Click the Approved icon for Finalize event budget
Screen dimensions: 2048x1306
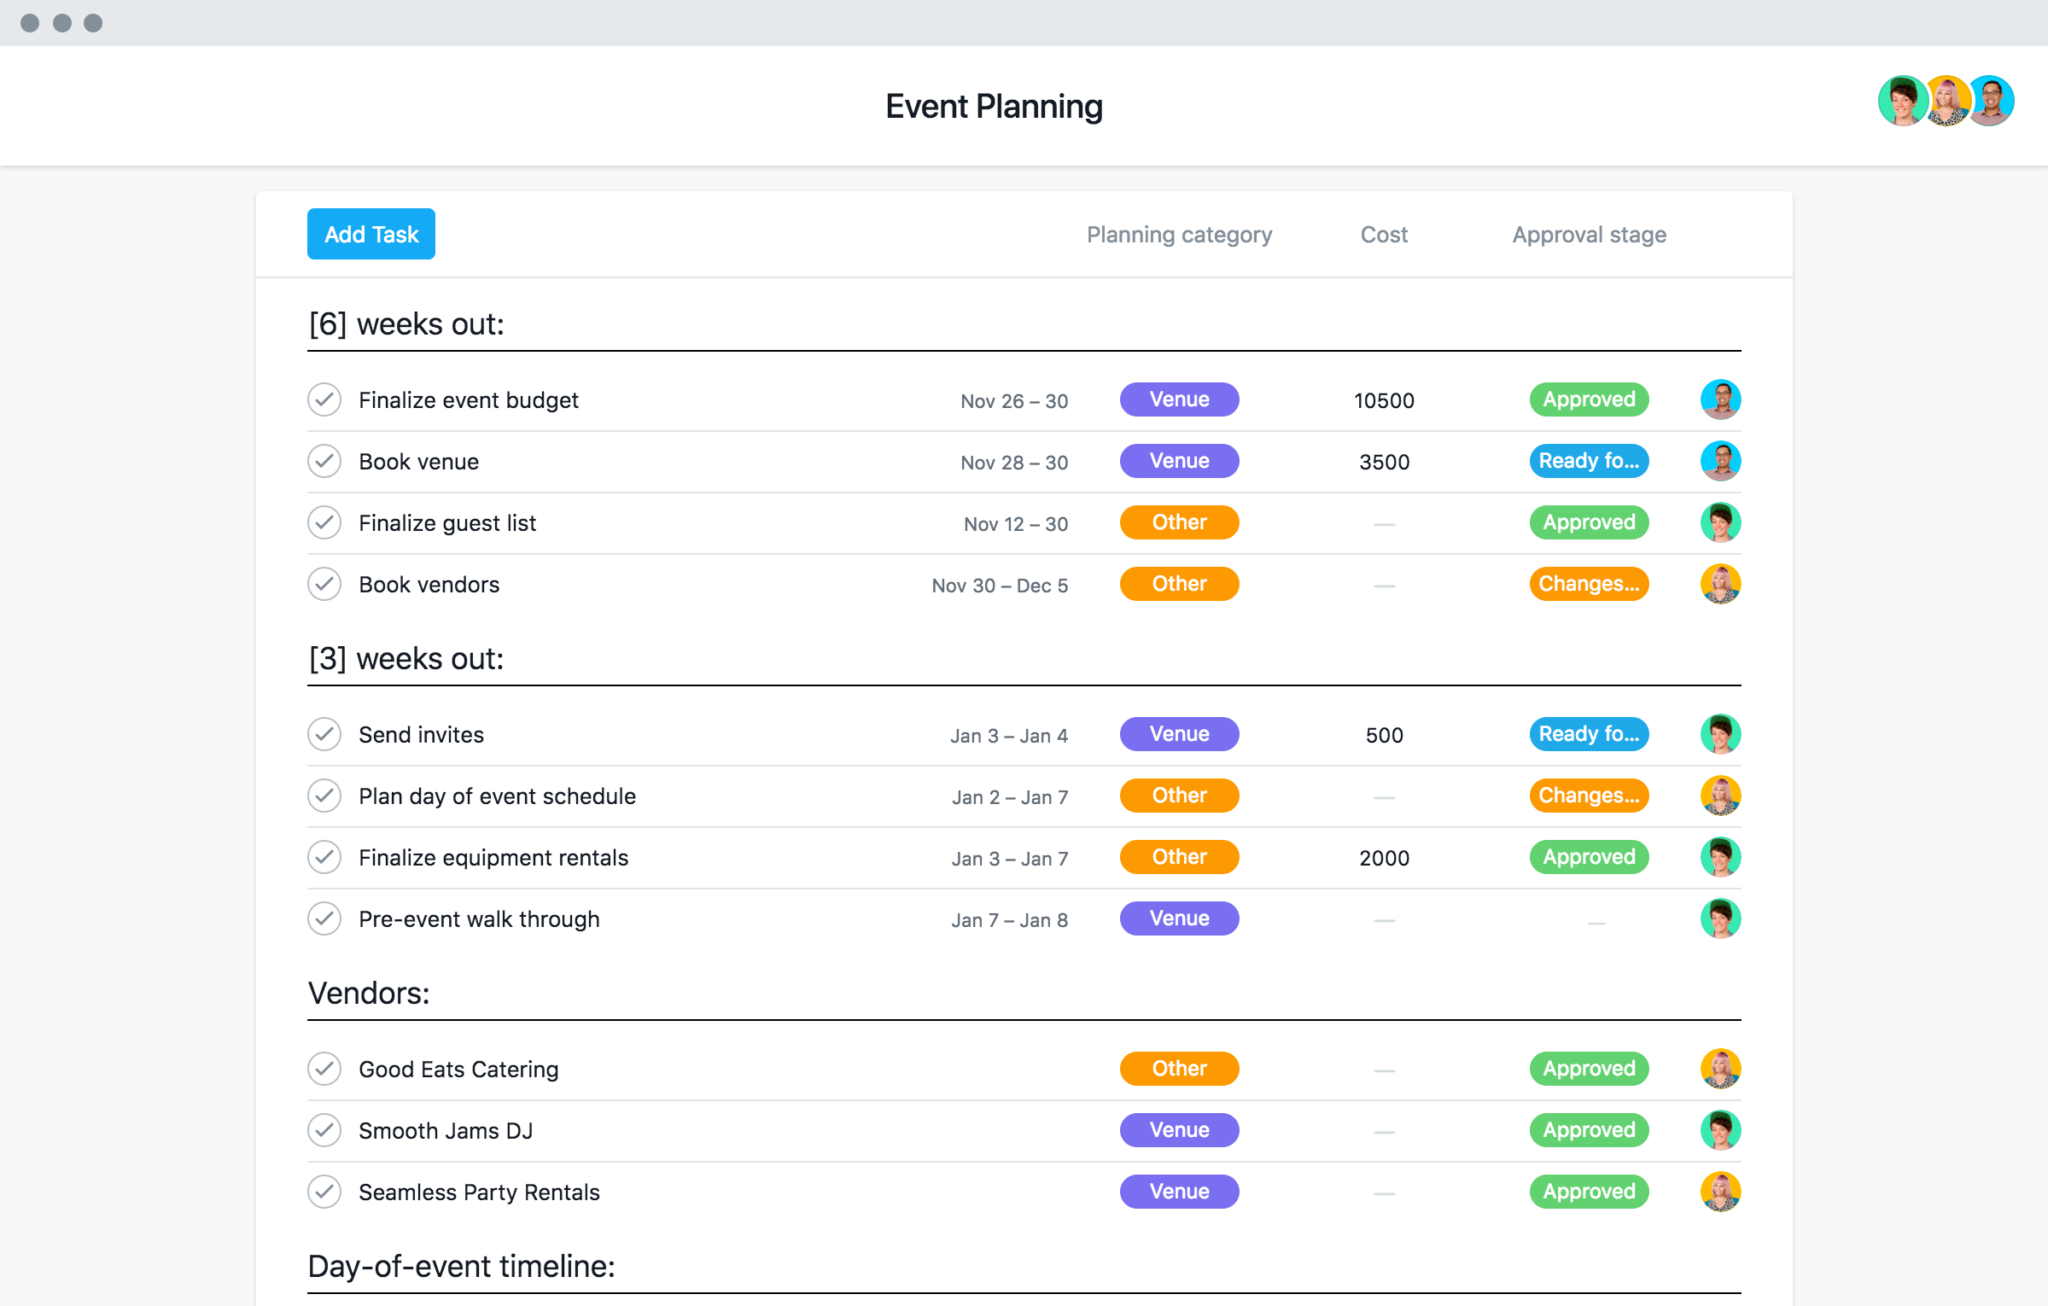click(1588, 399)
